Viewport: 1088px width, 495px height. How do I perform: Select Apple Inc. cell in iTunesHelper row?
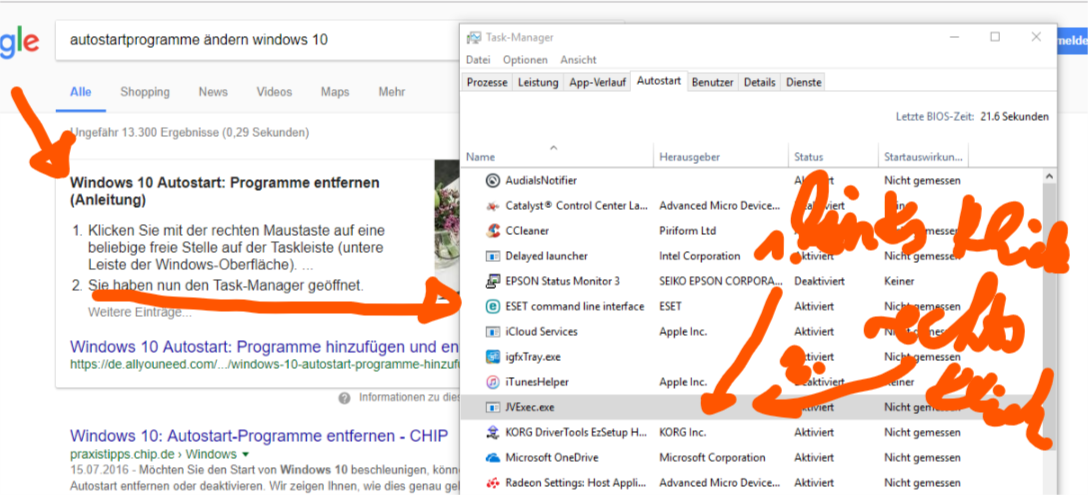[x=683, y=382]
